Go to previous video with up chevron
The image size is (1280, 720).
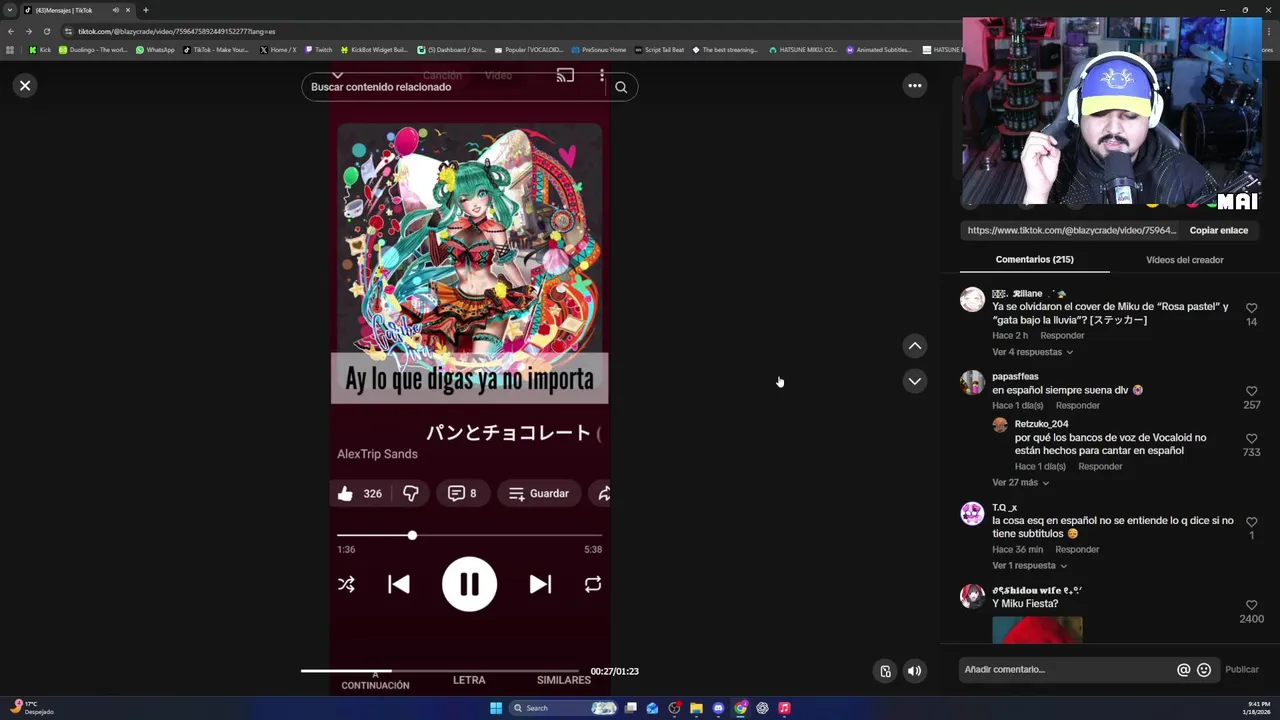click(x=914, y=346)
